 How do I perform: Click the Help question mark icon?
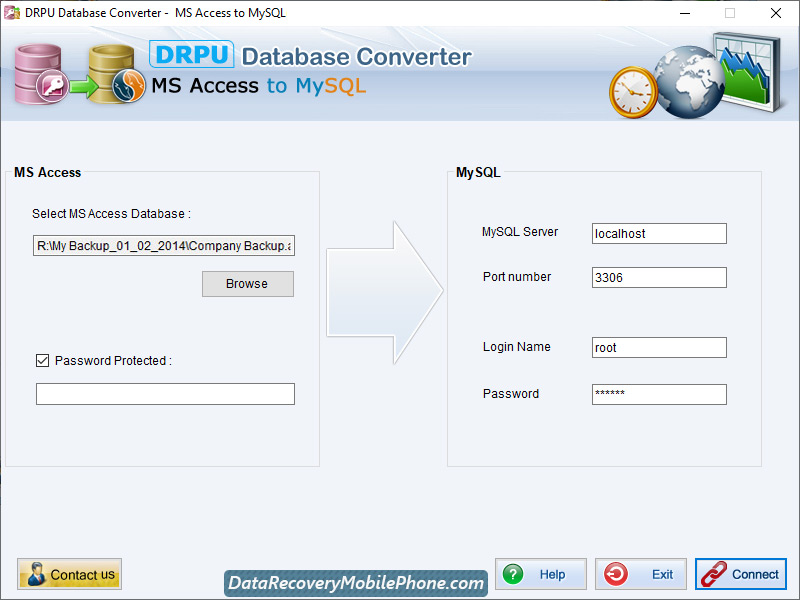(x=513, y=574)
